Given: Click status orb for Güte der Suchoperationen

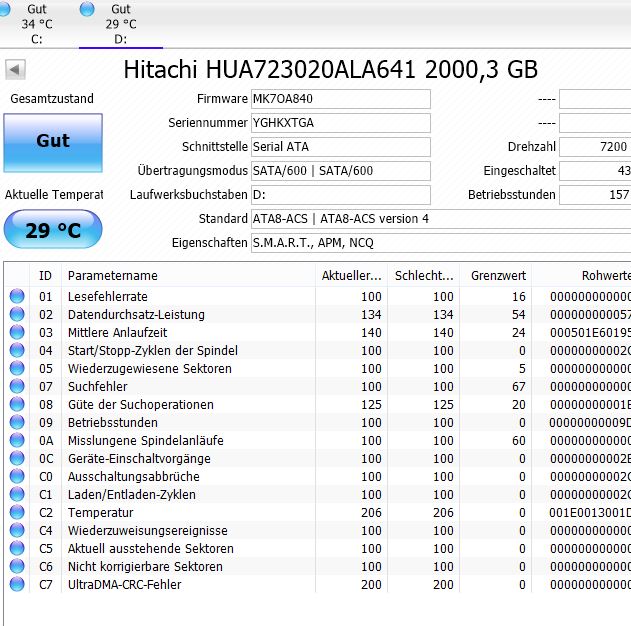Looking at the screenshot, I should point(17,404).
